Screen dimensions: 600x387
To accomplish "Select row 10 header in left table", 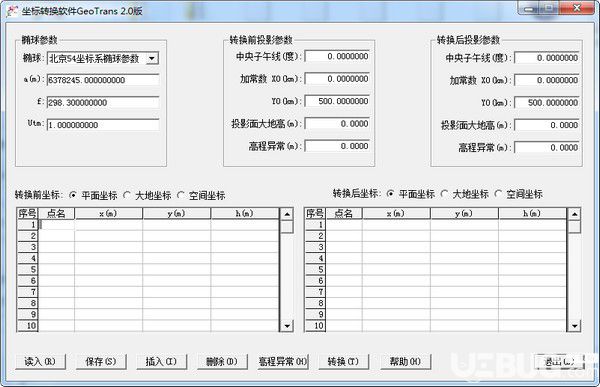I will pyautogui.click(x=28, y=326).
